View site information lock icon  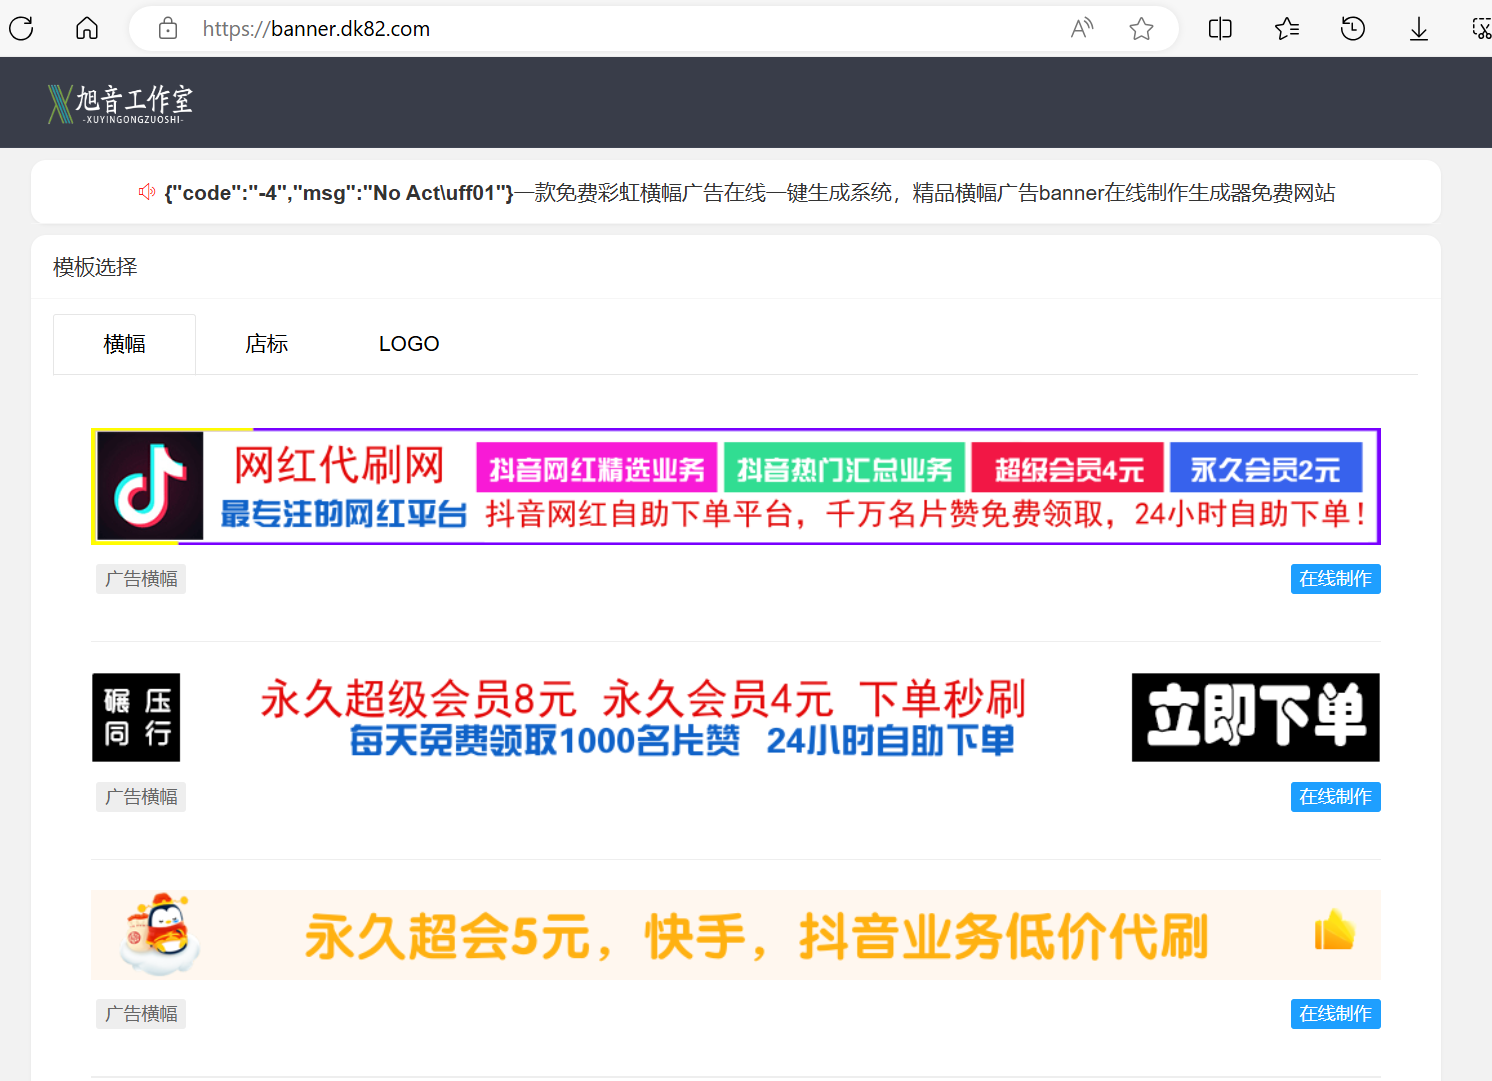pos(168,29)
